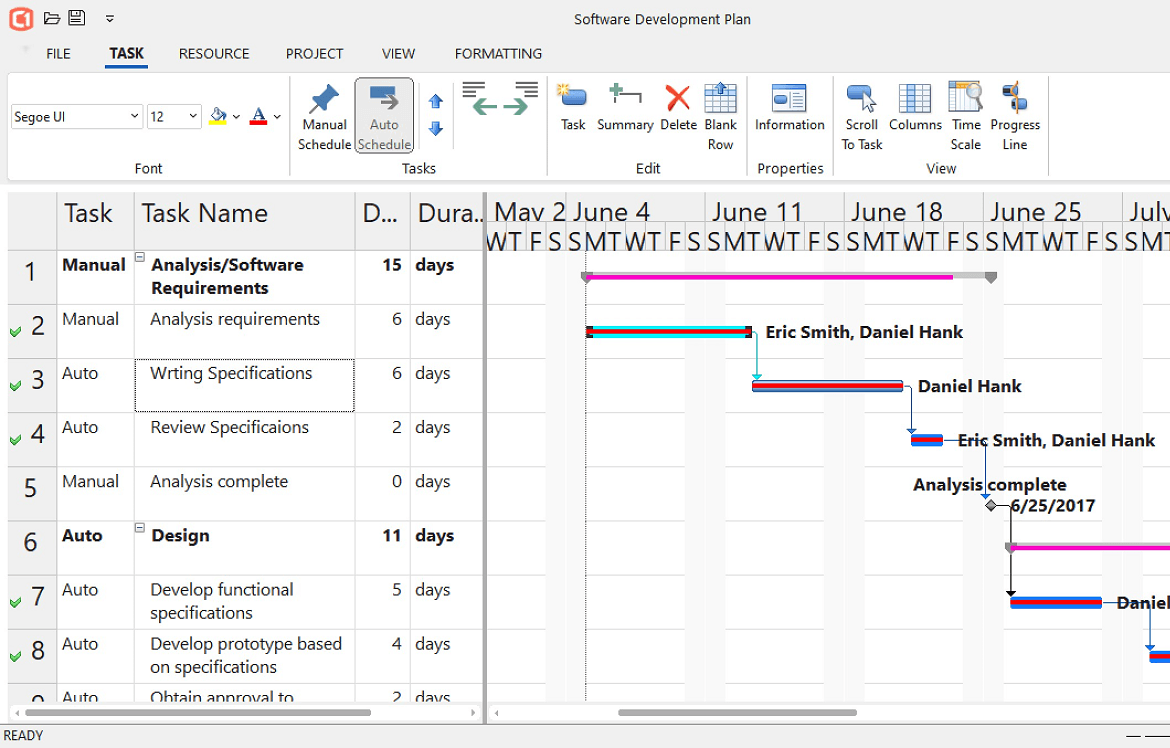Insert a new Task

573,108
